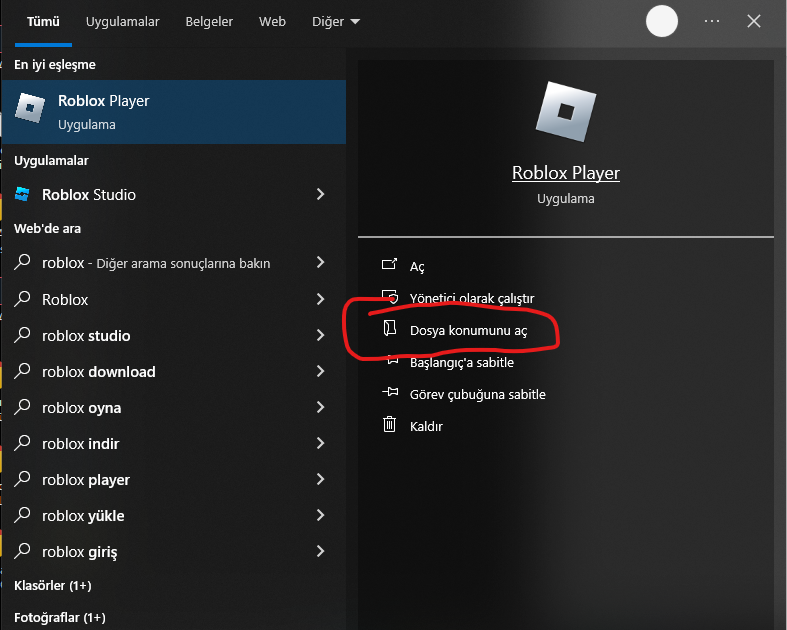Open the Diğer filter dropdown
787x630 pixels.
point(336,22)
